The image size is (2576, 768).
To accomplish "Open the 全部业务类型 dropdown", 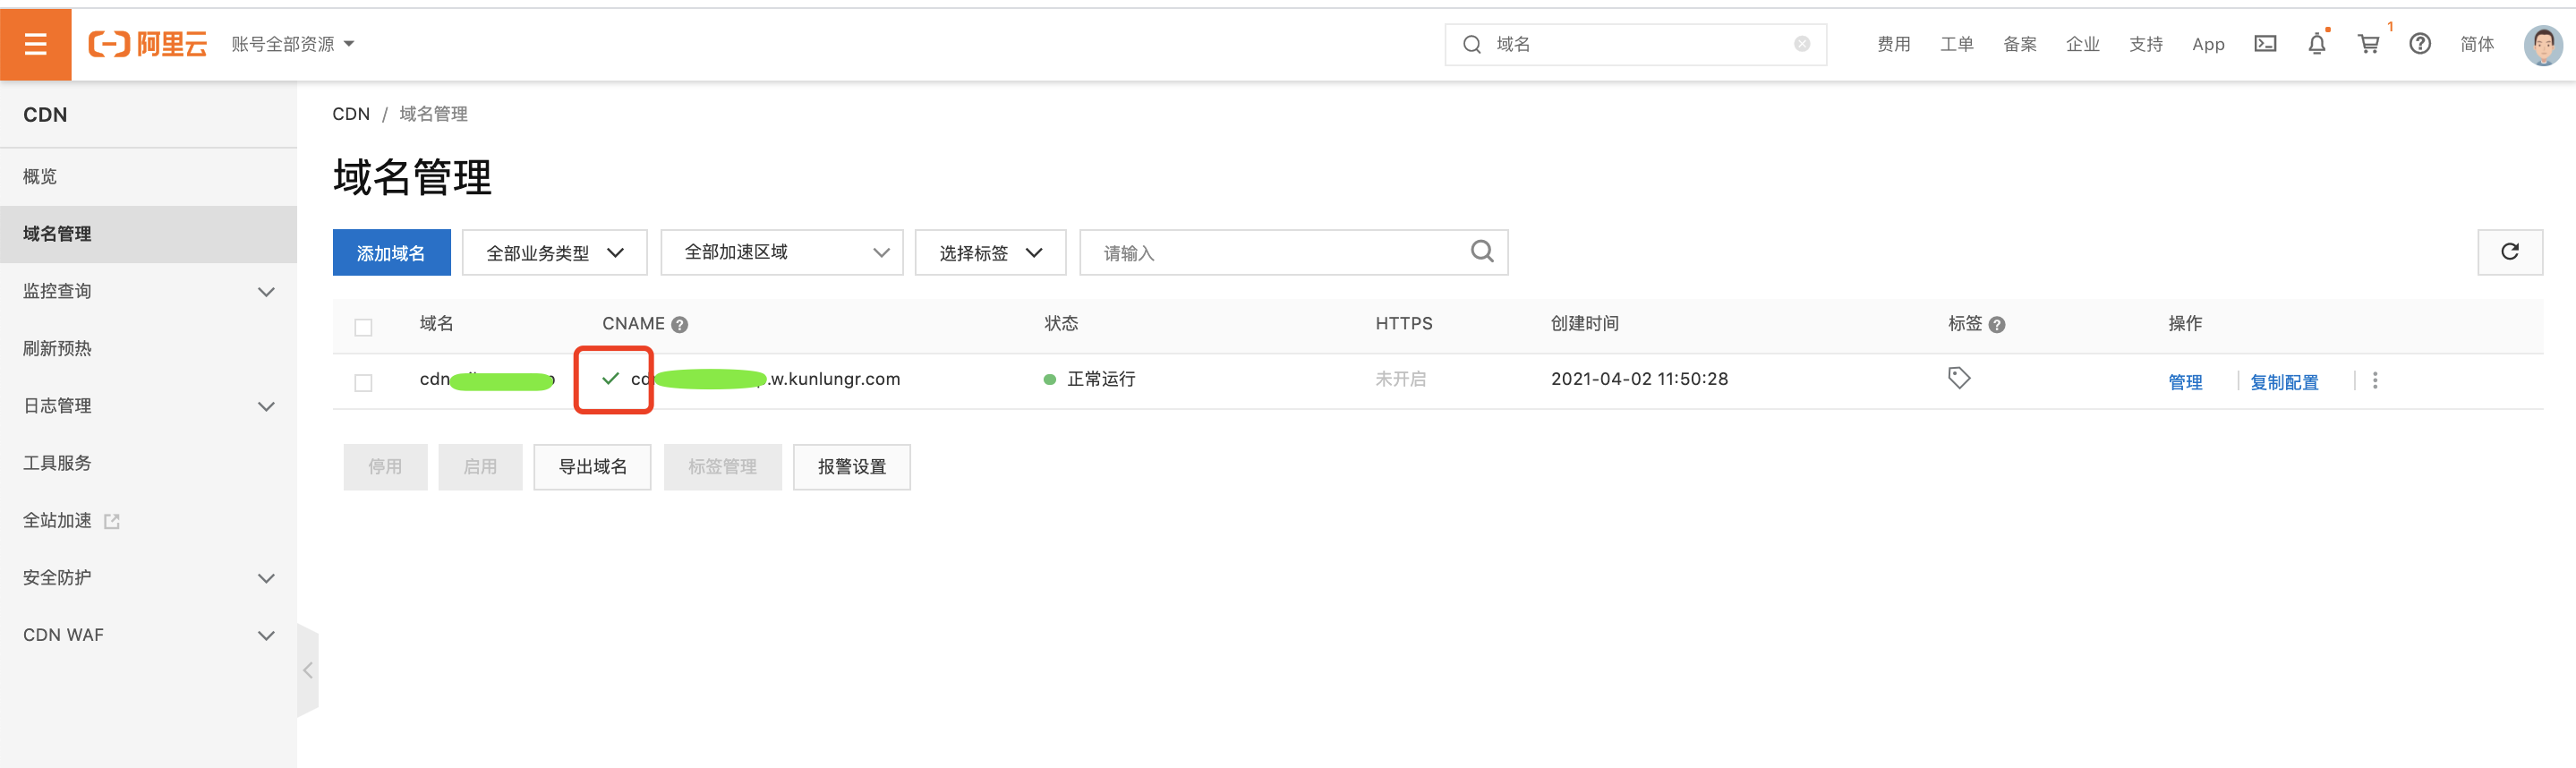I will pos(554,253).
